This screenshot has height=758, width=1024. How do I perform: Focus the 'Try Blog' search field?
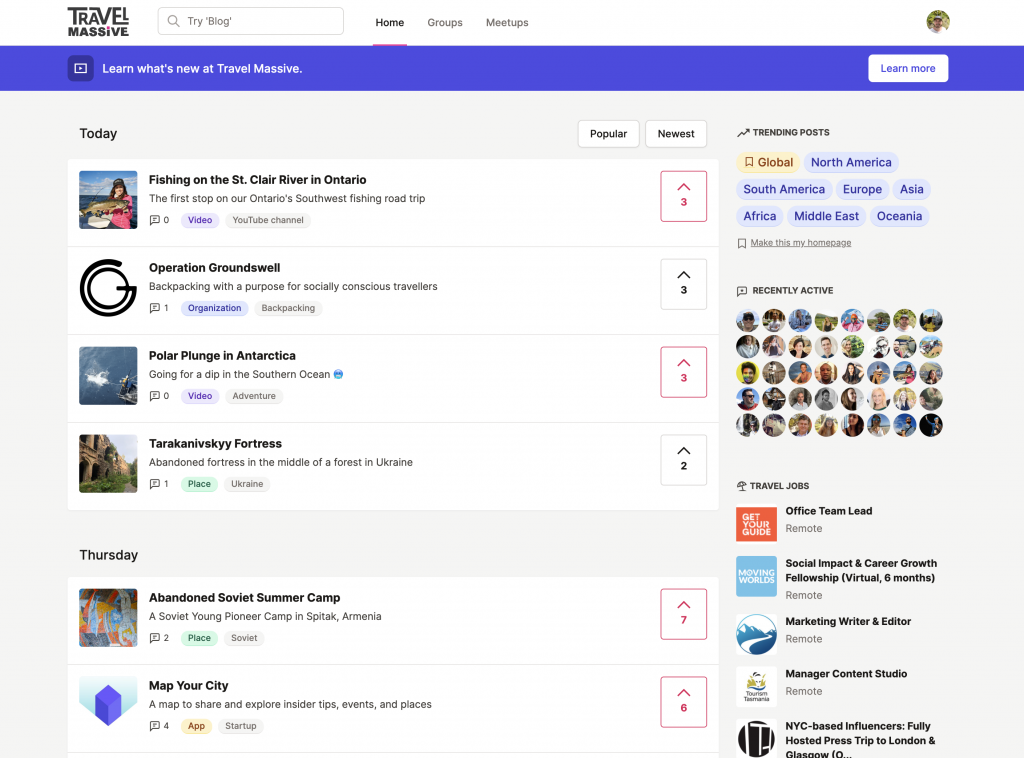[x=250, y=21]
